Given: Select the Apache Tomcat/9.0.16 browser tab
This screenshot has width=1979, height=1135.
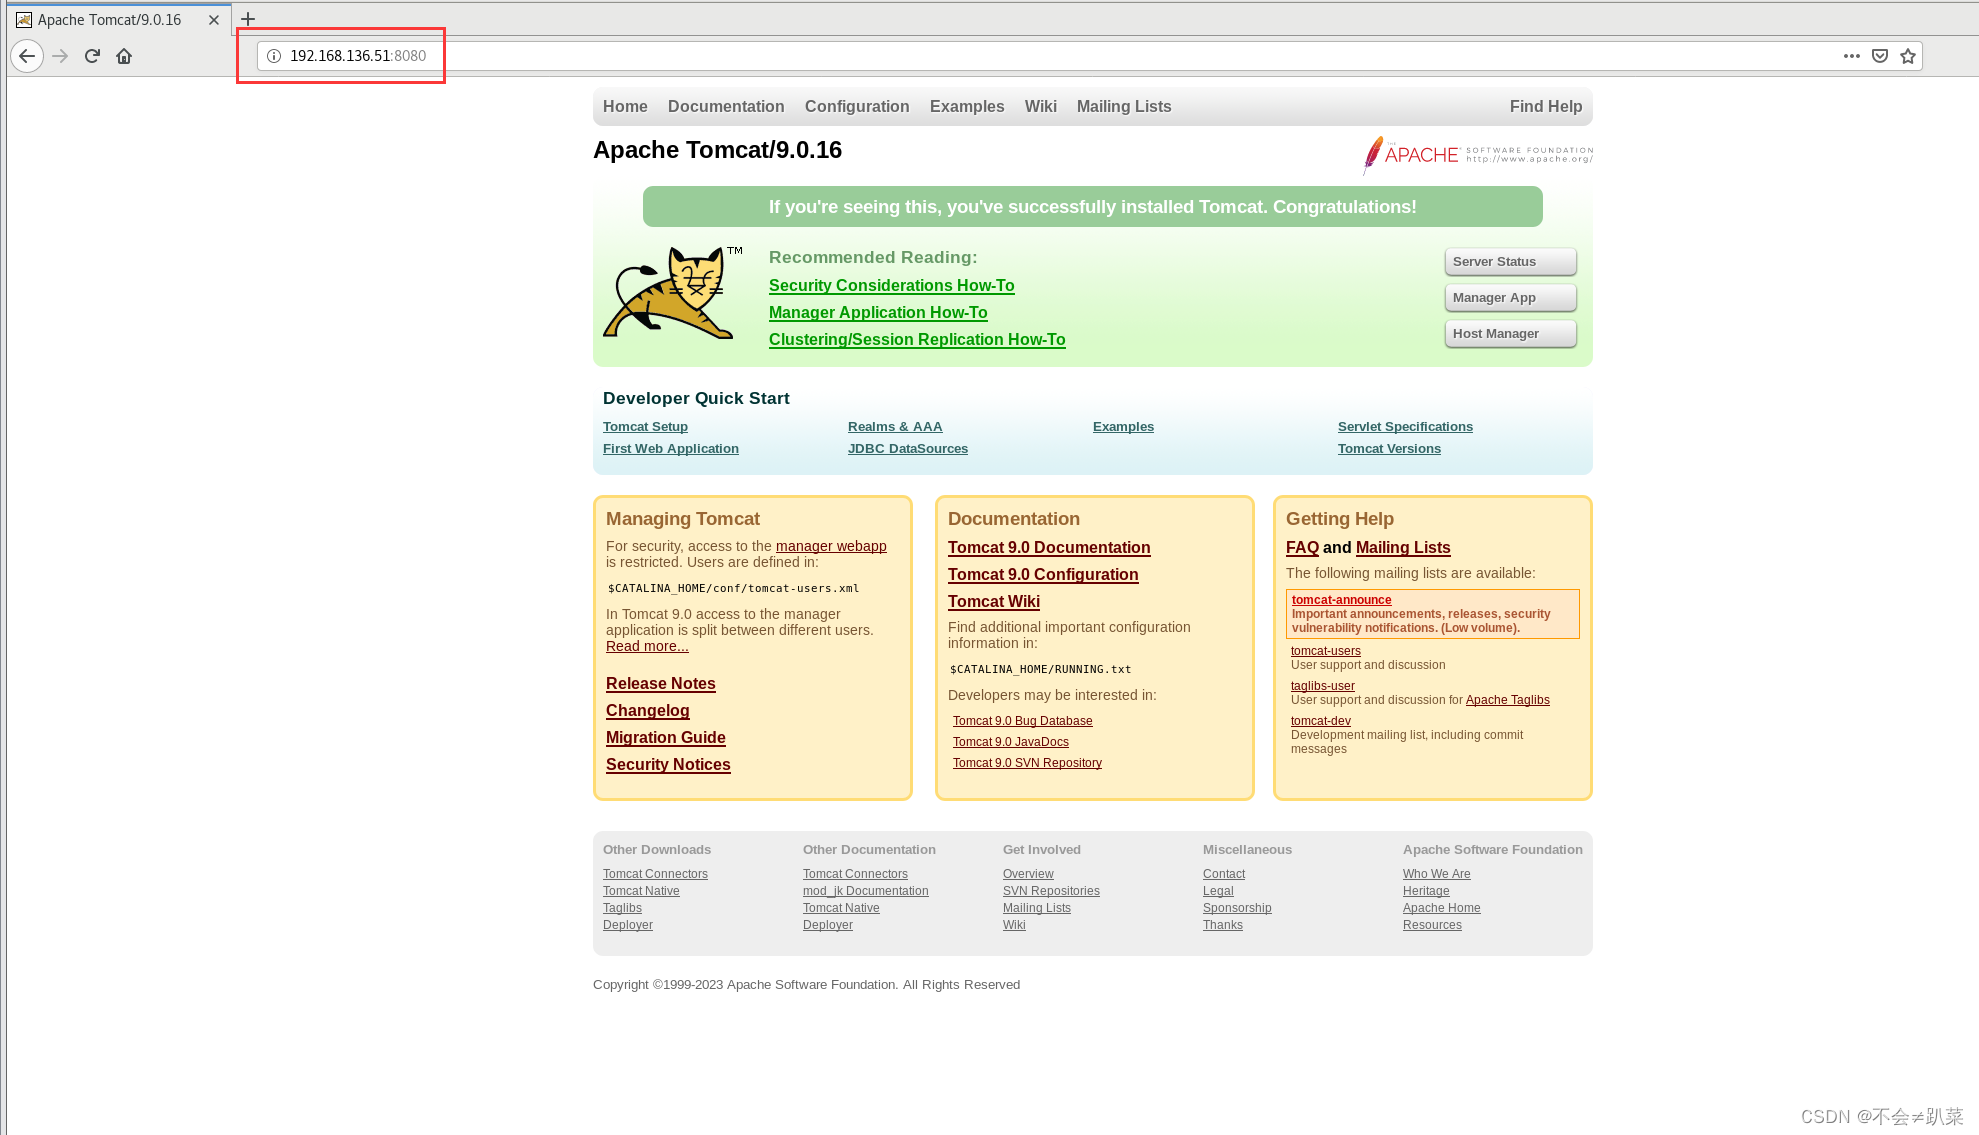Looking at the screenshot, I should tap(118, 20).
